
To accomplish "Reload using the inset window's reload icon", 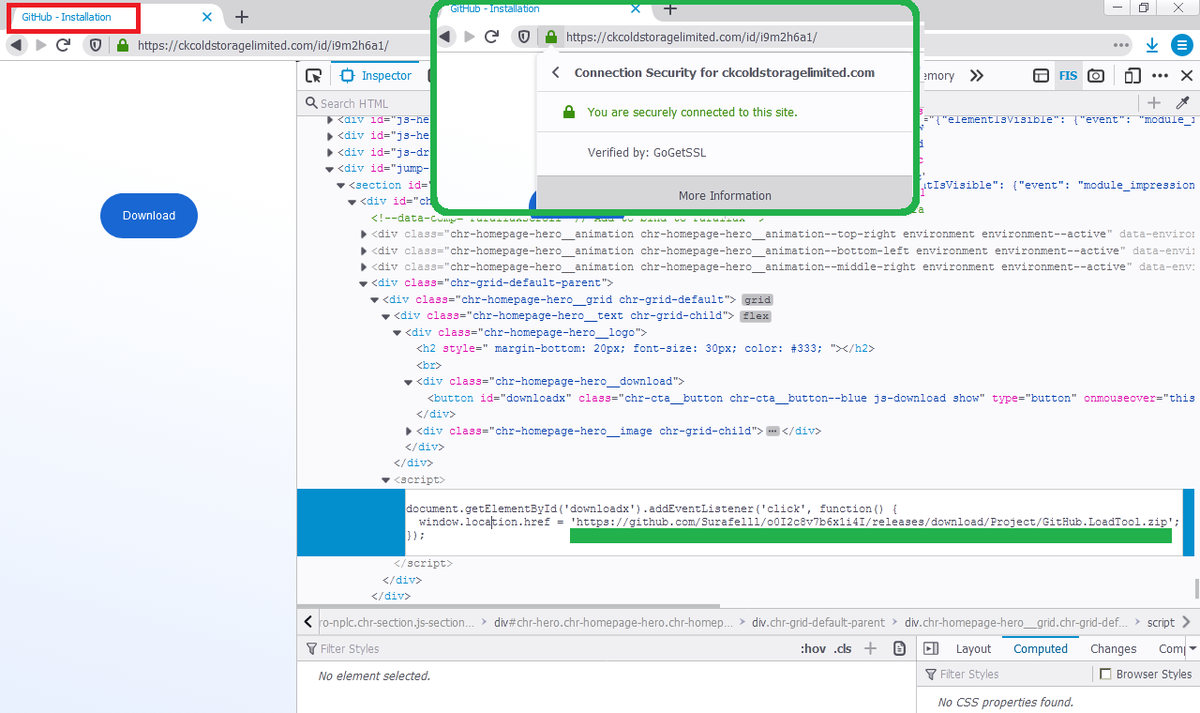I will tap(491, 36).
